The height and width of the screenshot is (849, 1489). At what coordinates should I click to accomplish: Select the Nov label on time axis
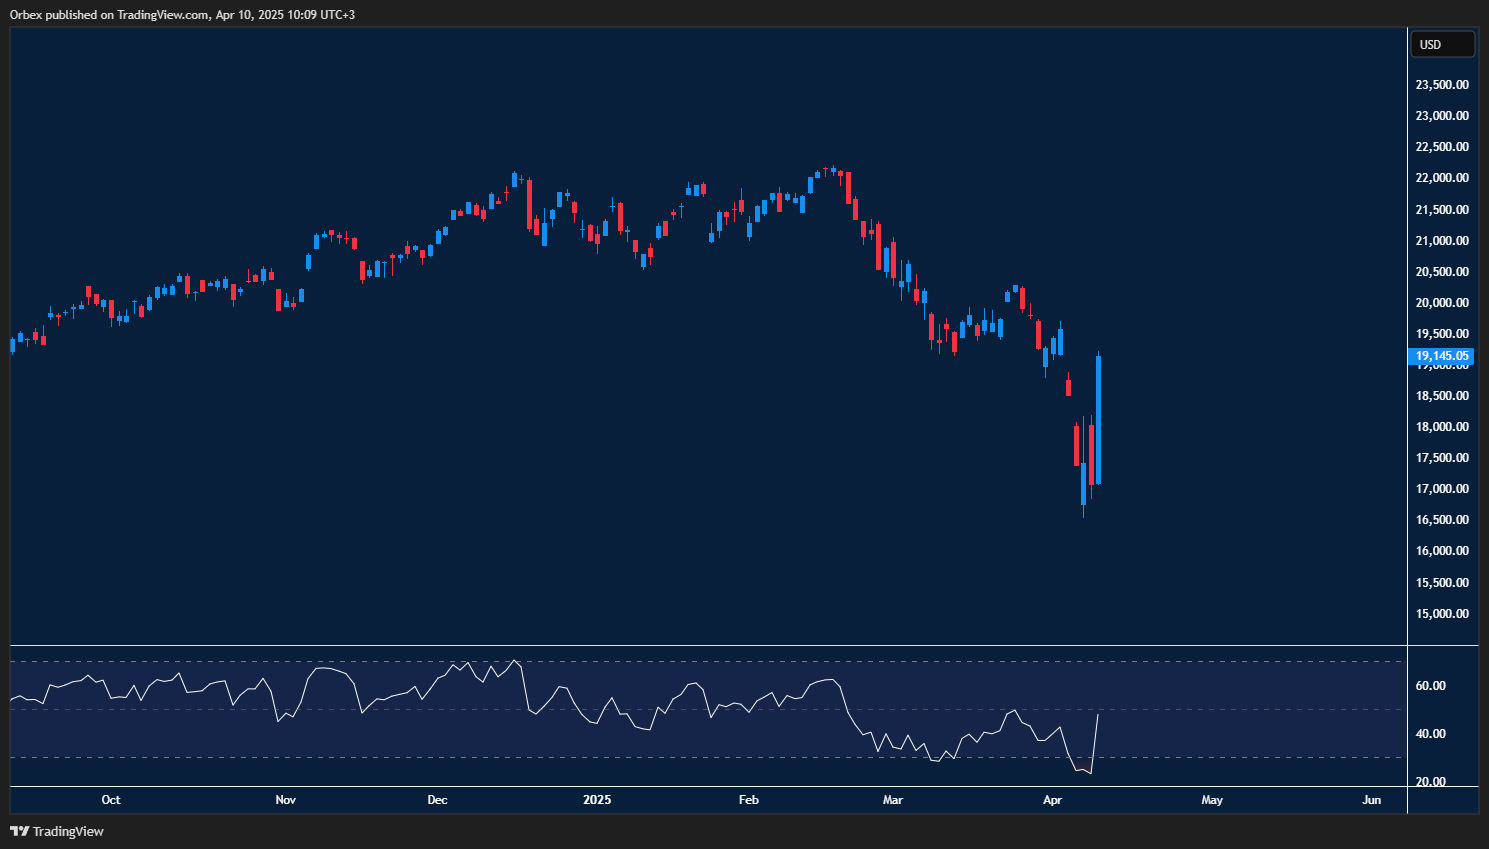pos(286,800)
